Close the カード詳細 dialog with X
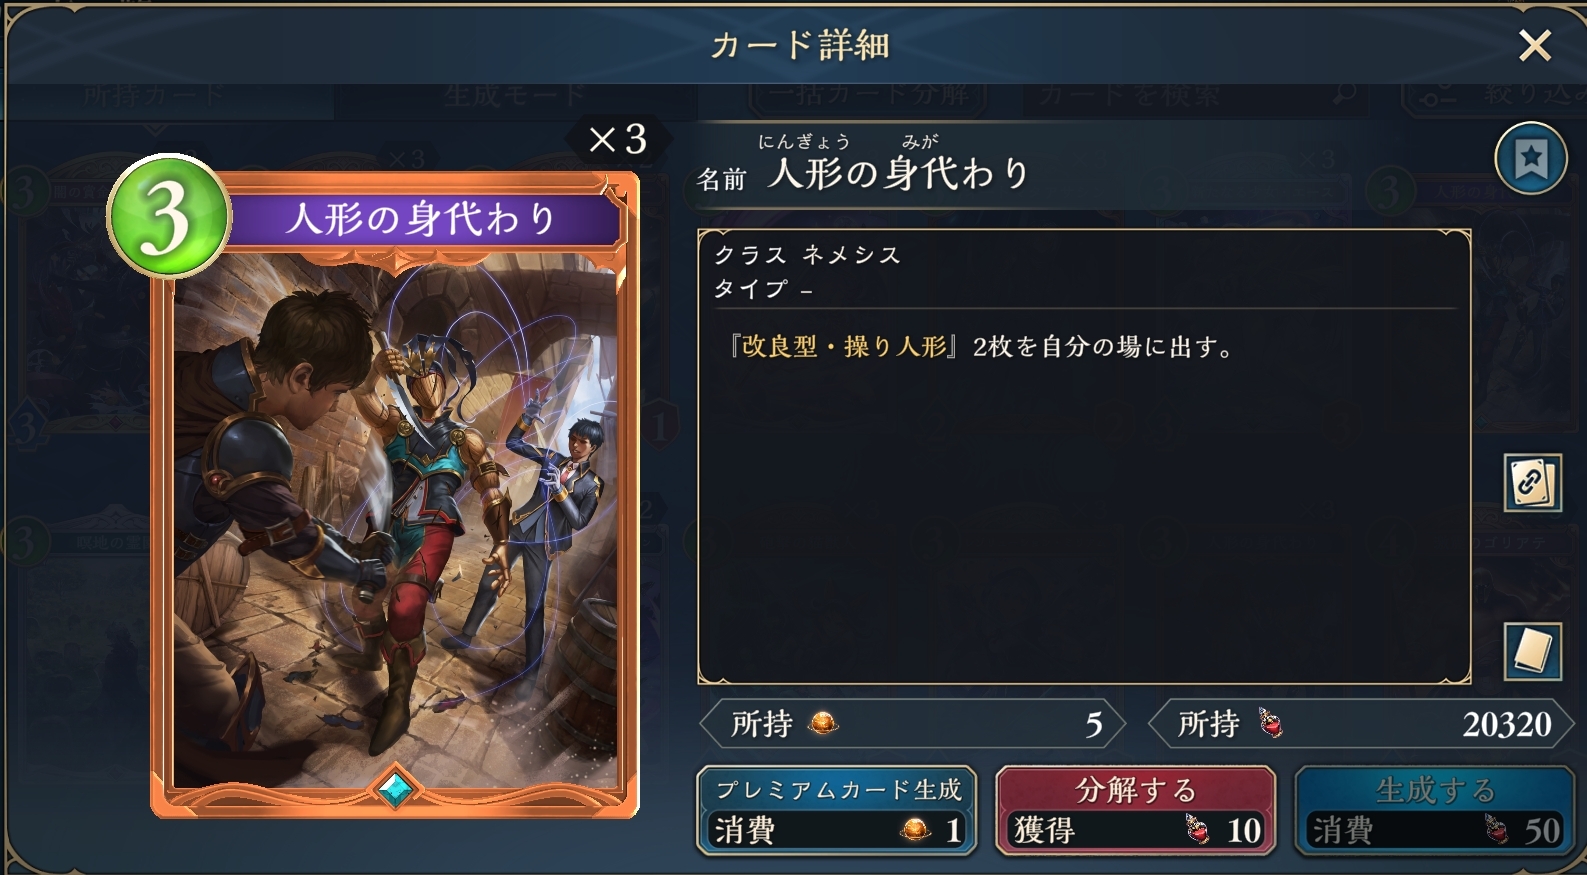Screen dimensions: 1587x875 coord(1534,45)
